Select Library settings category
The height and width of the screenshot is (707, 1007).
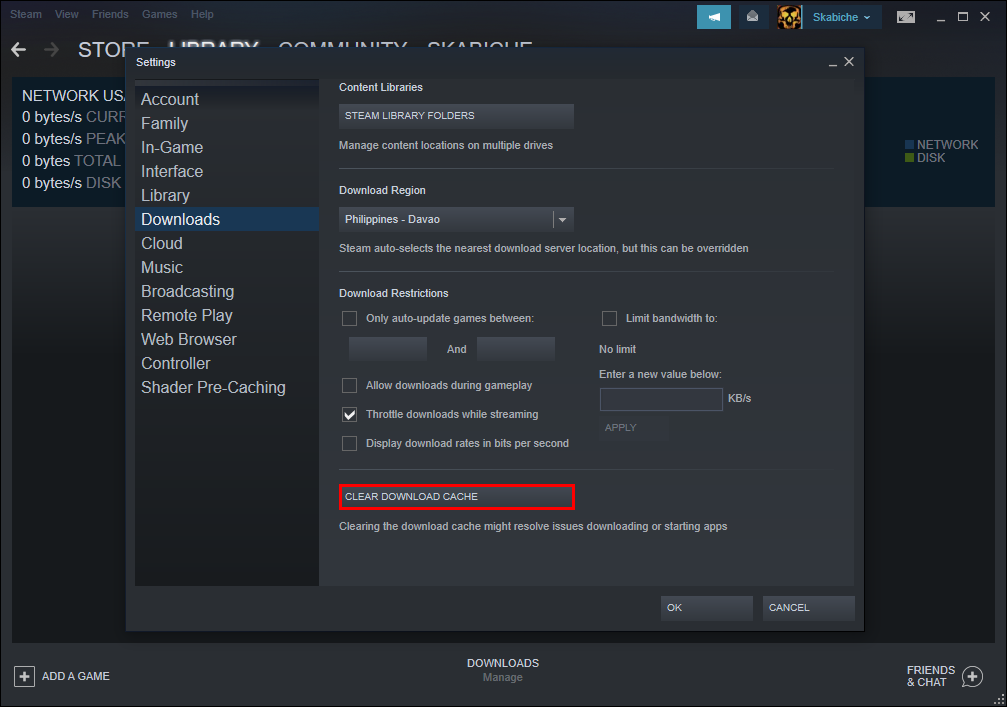coord(227,195)
